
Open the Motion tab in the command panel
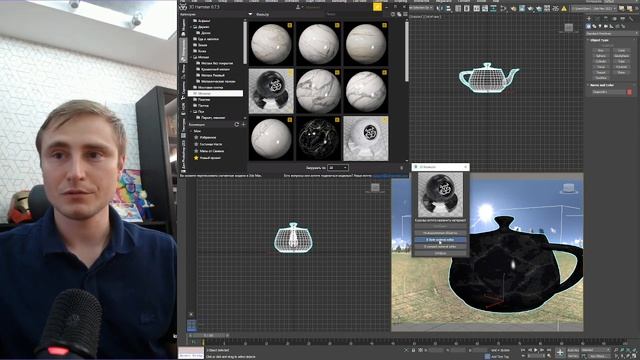pos(614,19)
